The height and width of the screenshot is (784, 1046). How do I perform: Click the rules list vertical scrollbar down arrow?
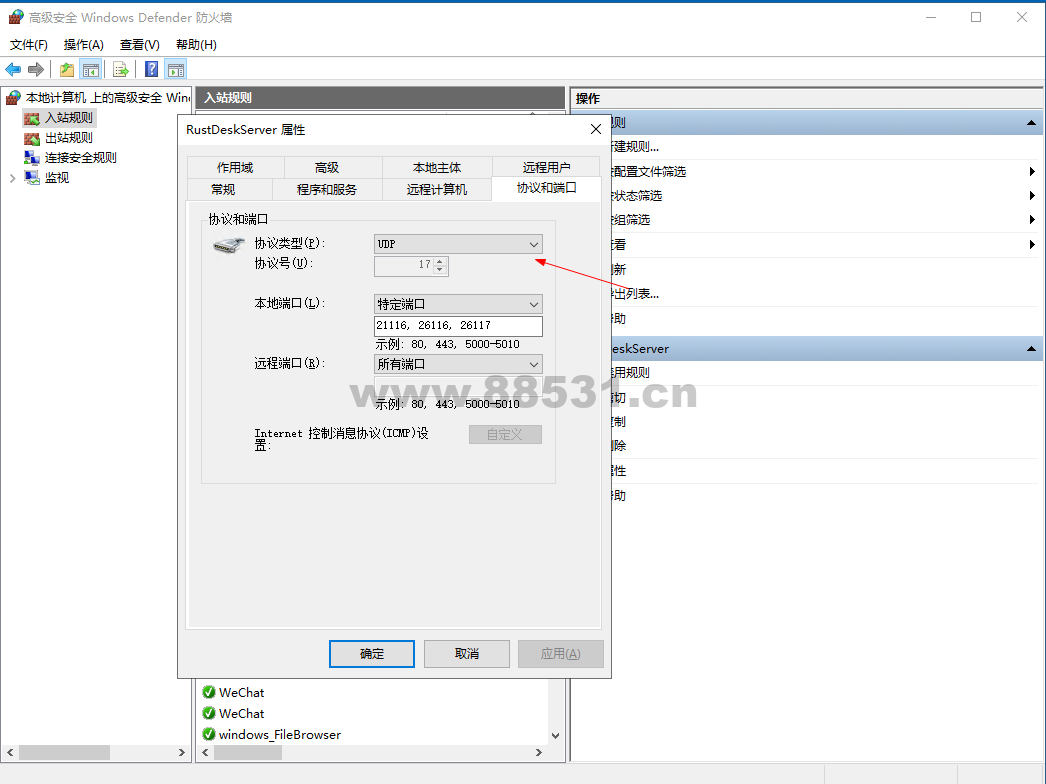click(556, 736)
